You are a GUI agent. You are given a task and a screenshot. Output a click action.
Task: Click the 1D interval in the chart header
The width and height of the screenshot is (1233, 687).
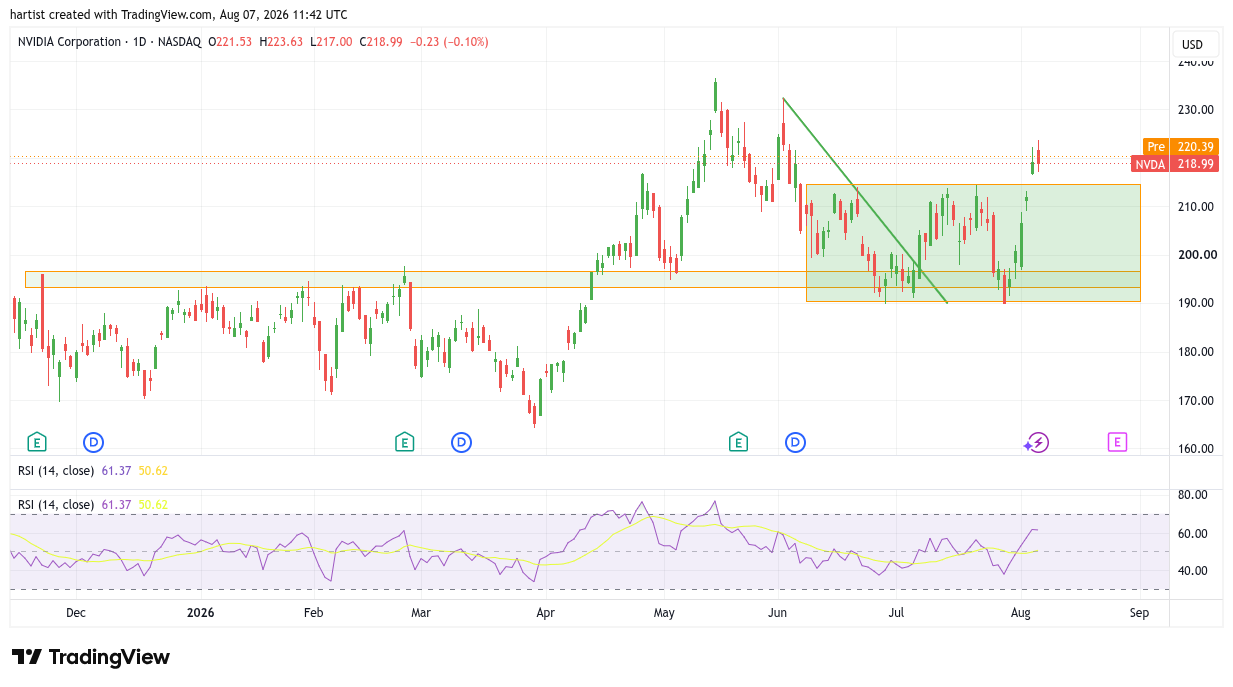click(x=138, y=42)
